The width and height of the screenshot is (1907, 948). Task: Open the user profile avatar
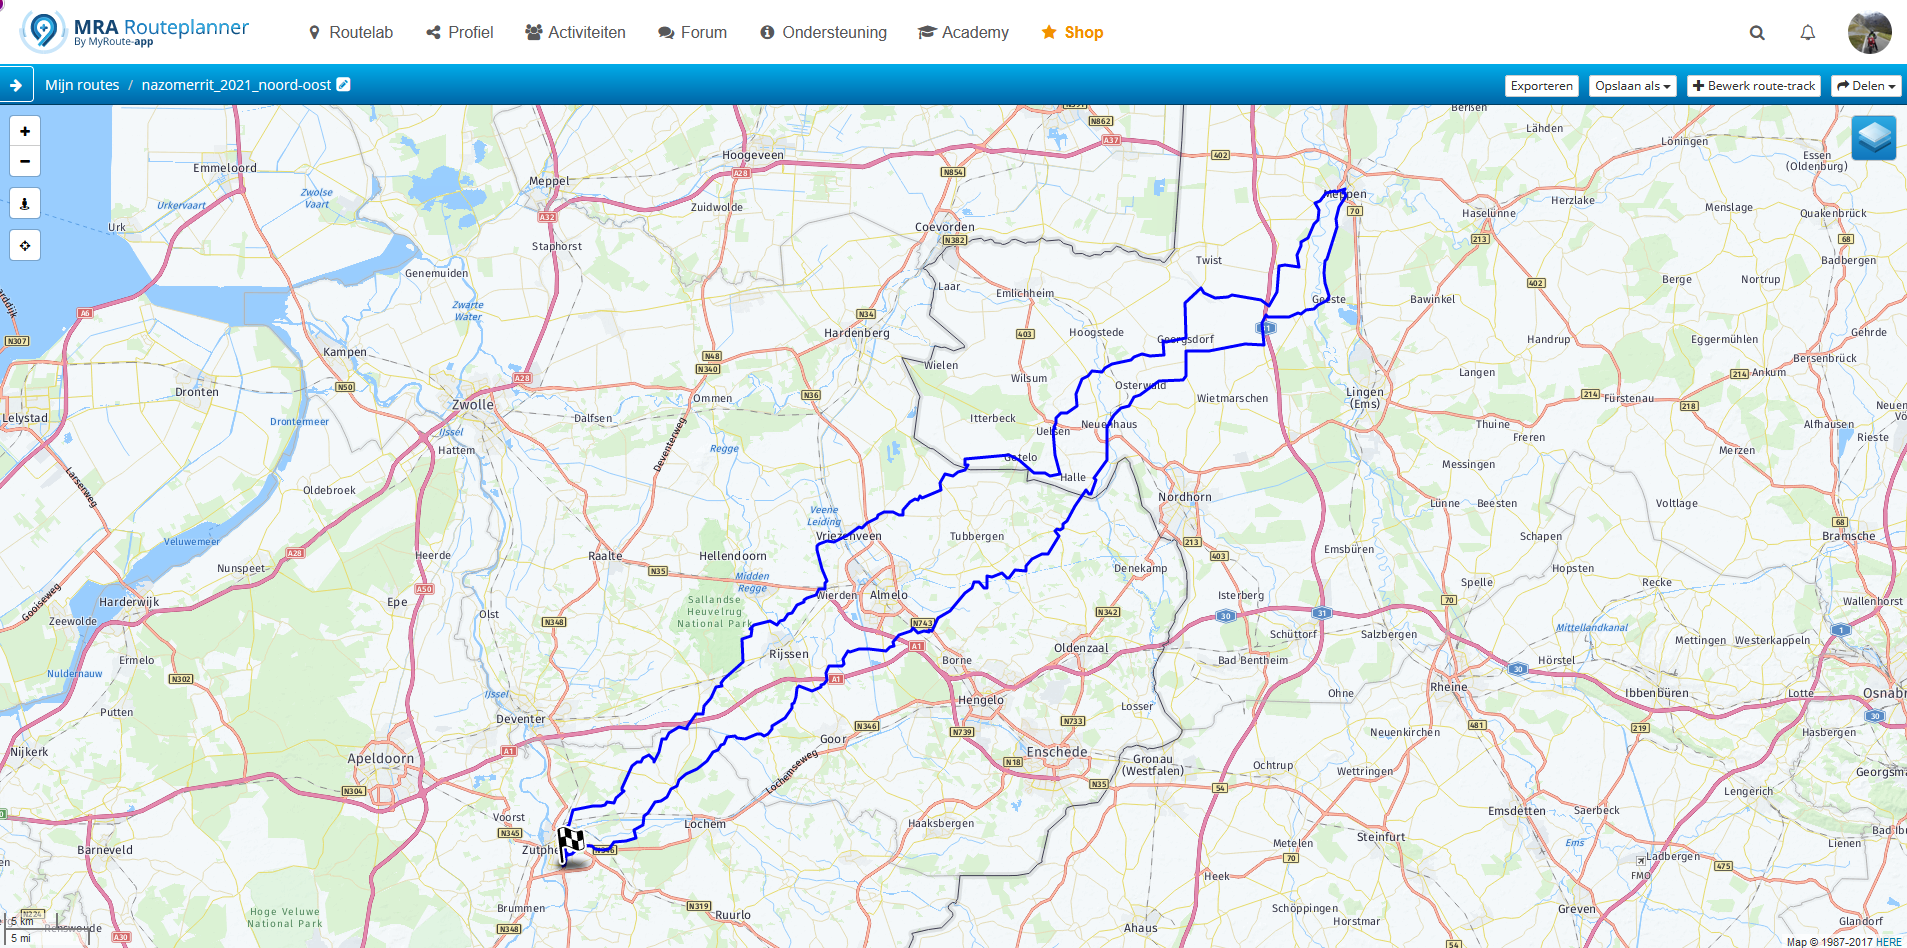pos(1868,33)
